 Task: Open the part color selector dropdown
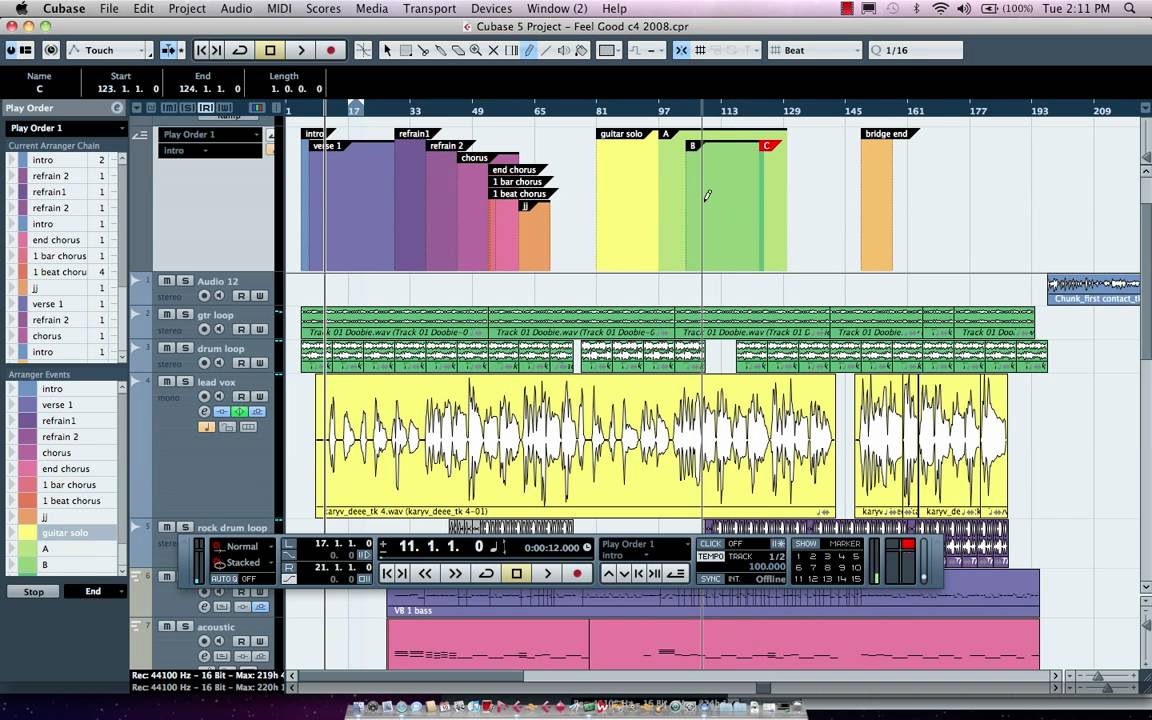(608, 50)
